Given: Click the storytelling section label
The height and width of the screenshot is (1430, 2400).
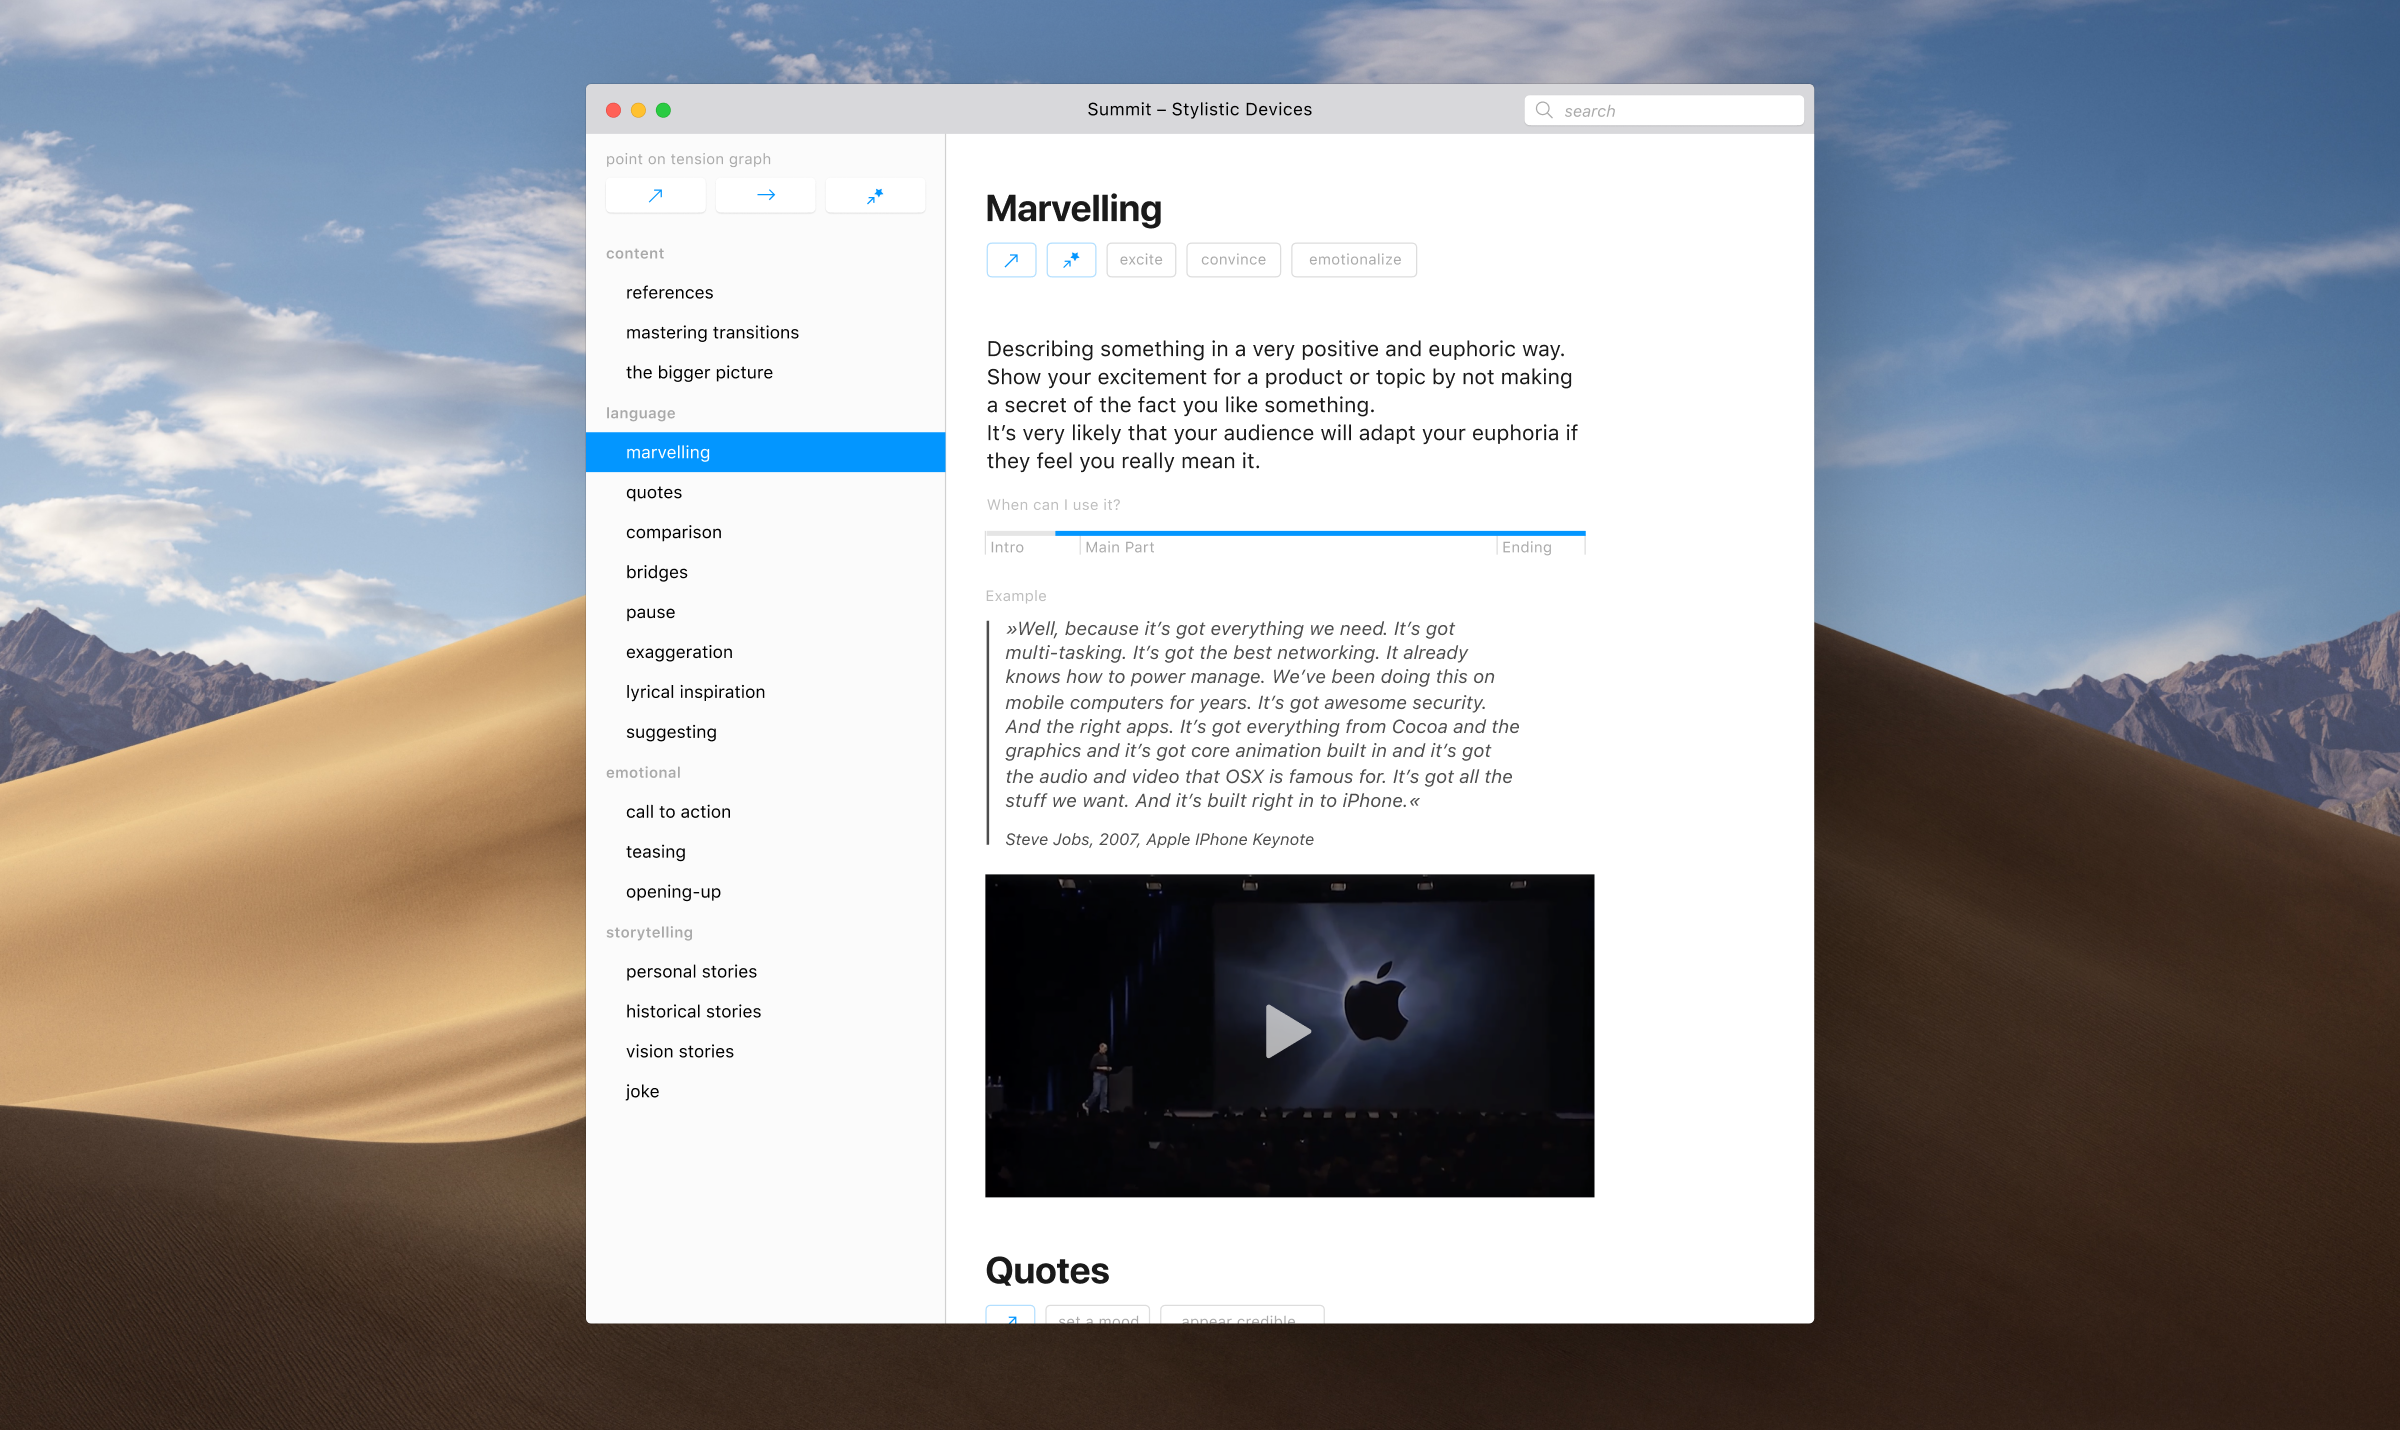Looking at the screenshot, I should (x=649, y=933).
